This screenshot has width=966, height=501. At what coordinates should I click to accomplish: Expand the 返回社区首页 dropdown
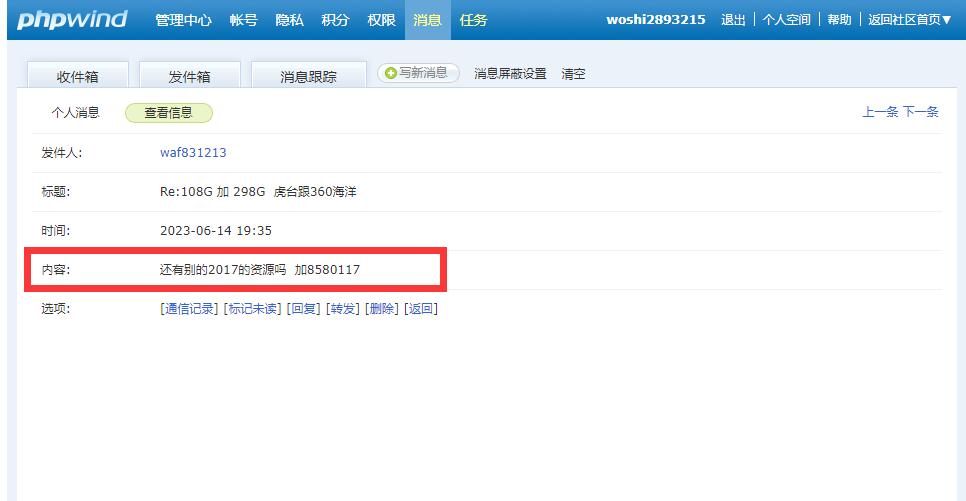(x=910, y=20)
